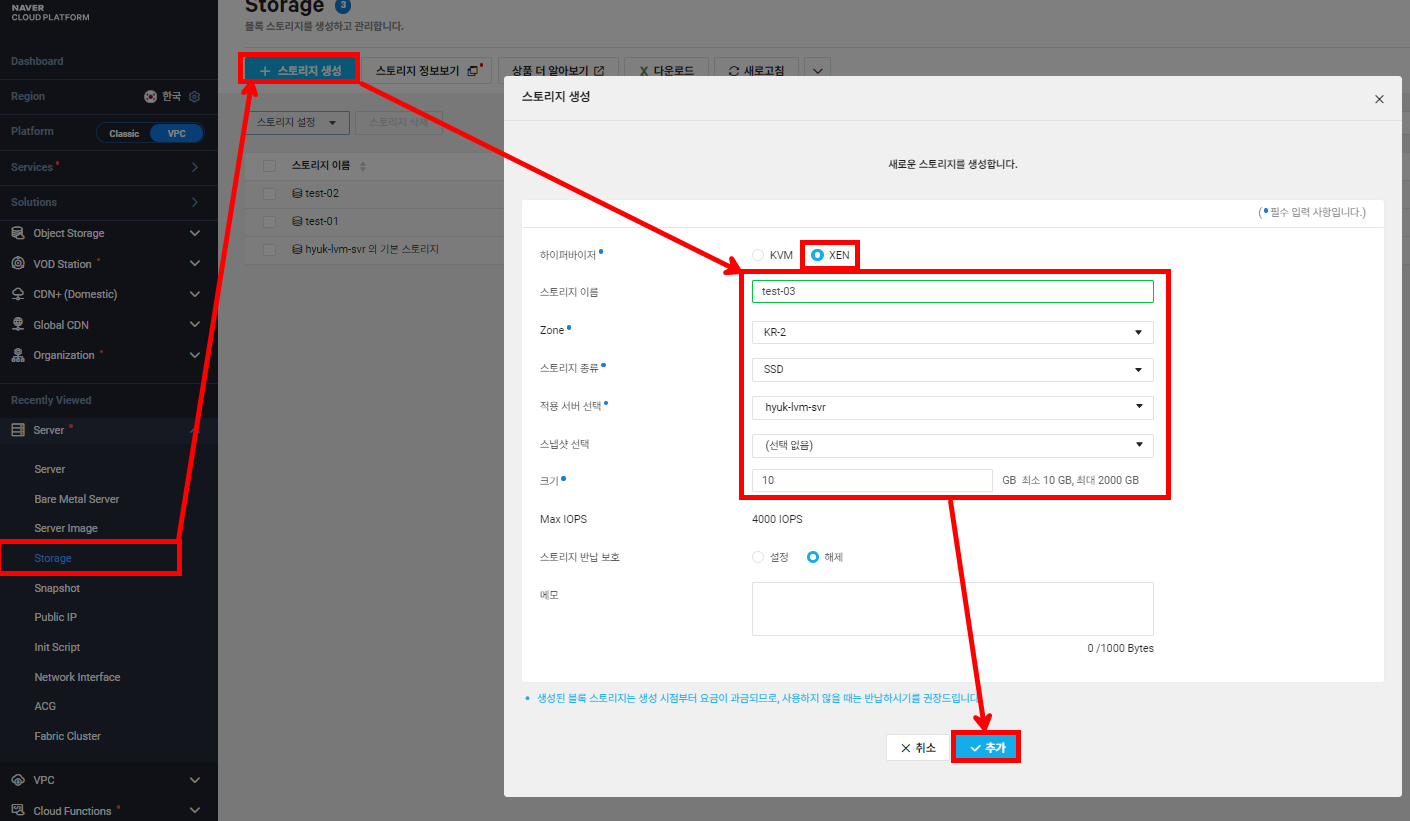
Task: Select the KVM hypervisor radio button
Action: pyautogui.click(x=758, y=255)
